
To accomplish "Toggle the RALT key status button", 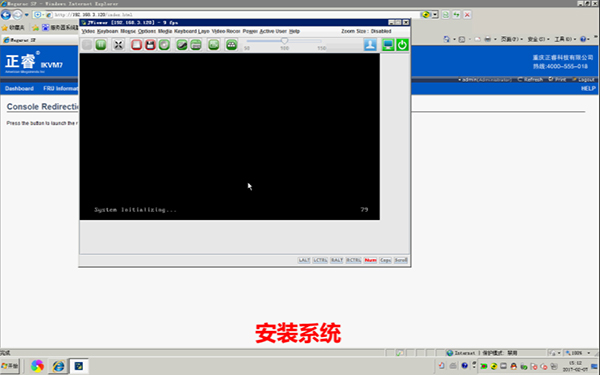I will click(337, 260).
